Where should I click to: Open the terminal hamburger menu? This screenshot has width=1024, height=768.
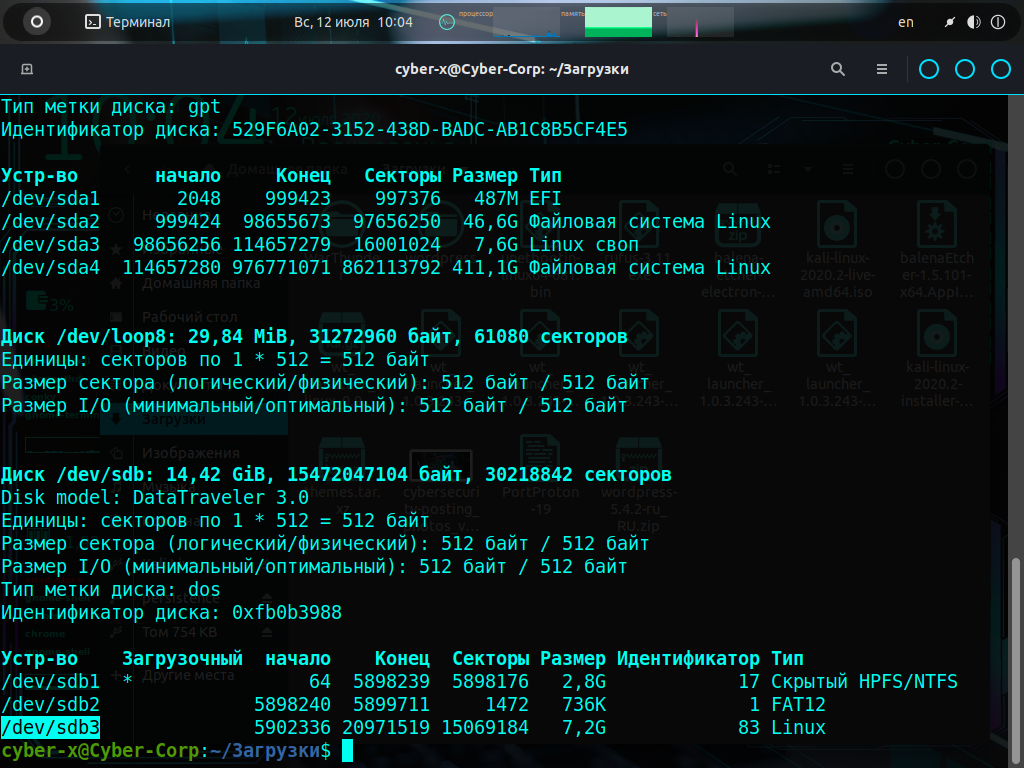[x=882, y=69]
